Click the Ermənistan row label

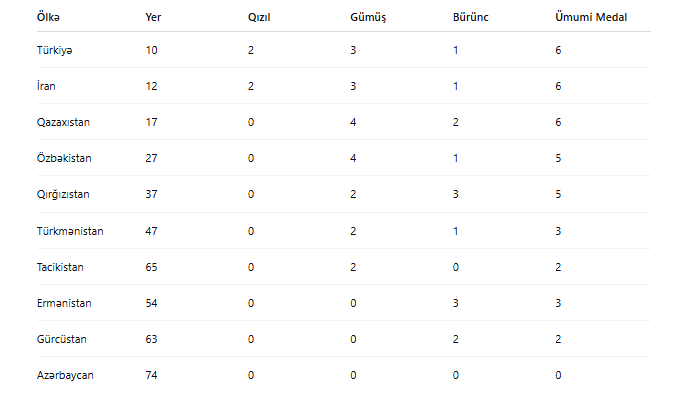[64, 303]
